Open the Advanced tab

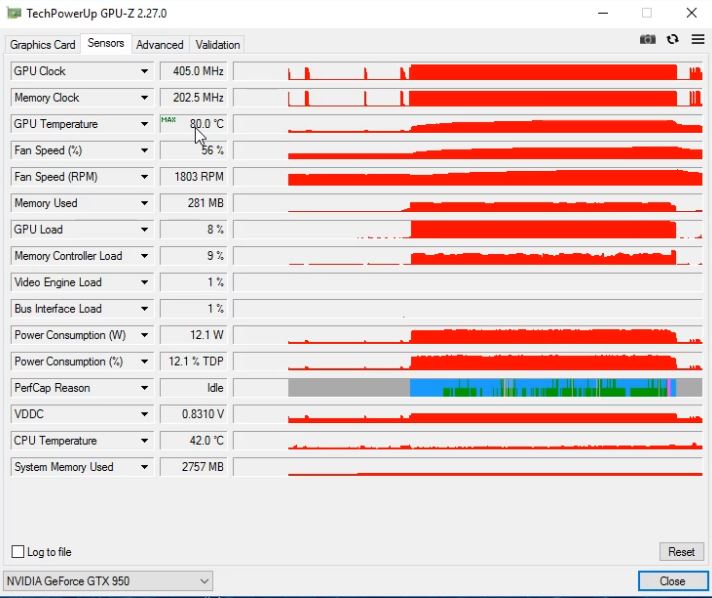pos(160,44)
